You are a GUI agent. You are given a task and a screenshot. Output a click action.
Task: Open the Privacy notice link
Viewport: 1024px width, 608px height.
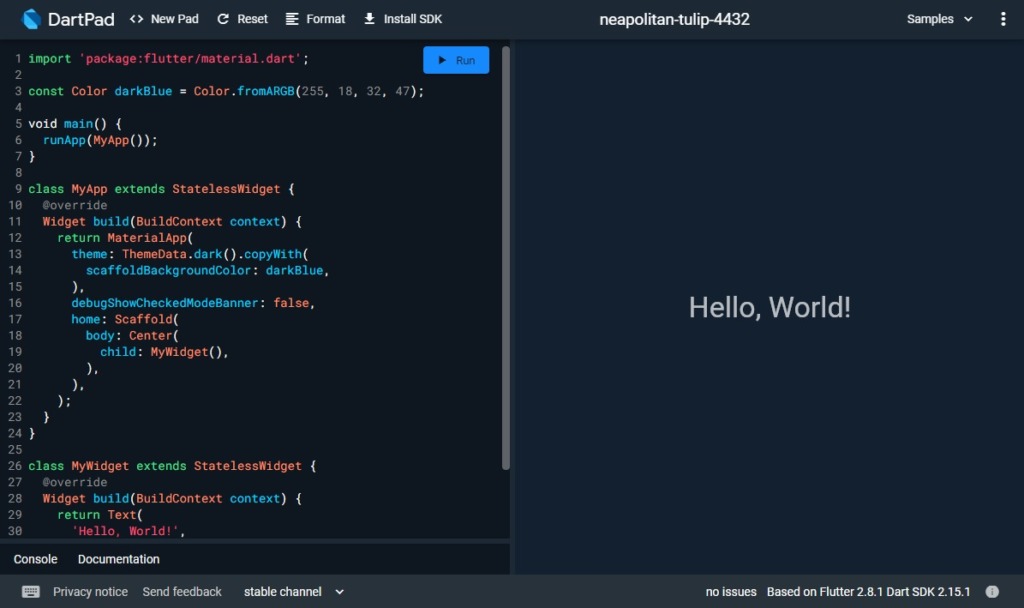pos(90,592)
